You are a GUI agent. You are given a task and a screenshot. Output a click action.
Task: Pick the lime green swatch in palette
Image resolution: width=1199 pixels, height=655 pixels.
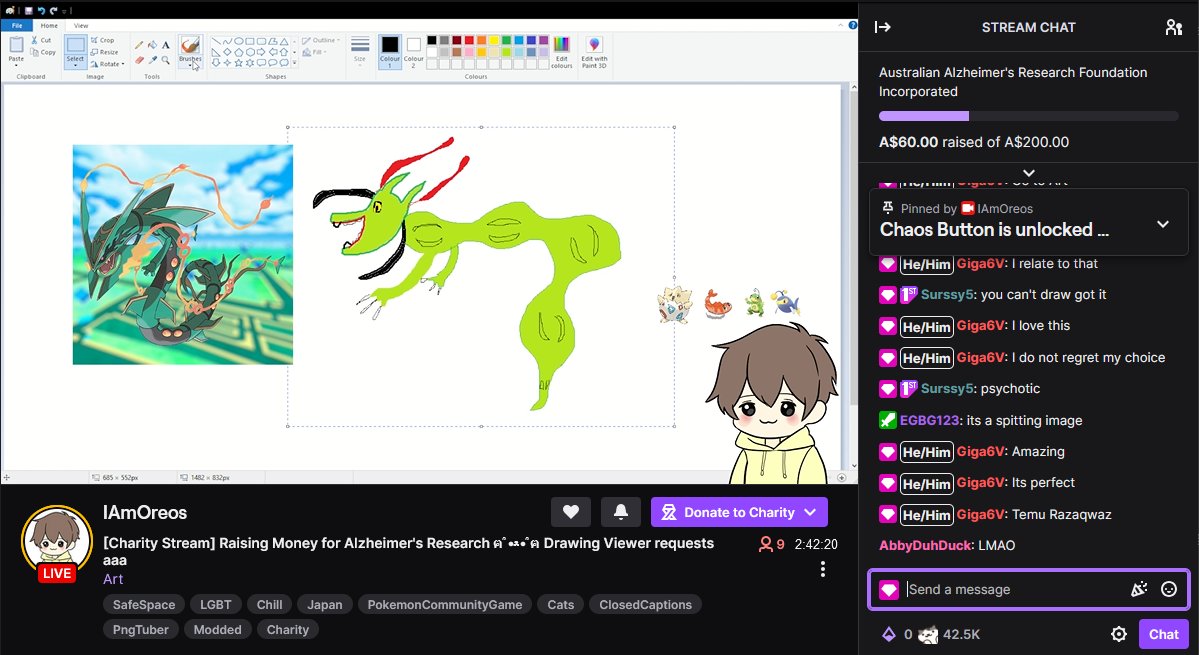505,52
